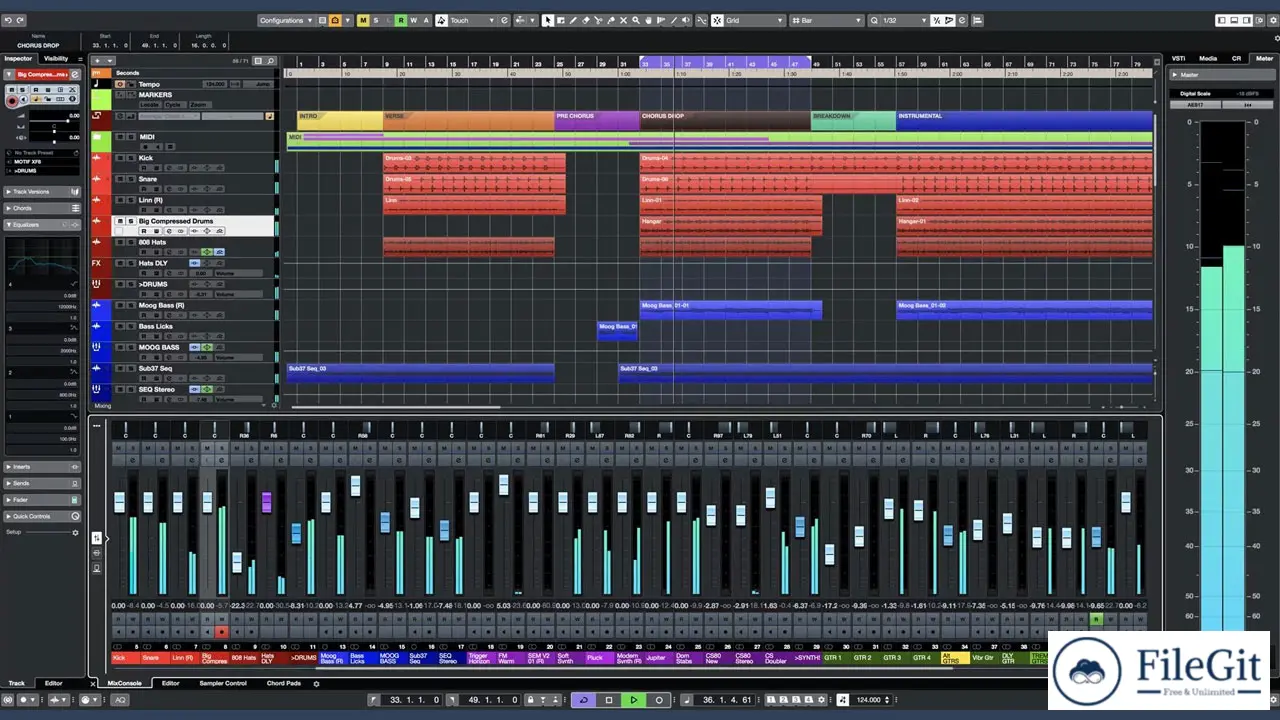Open the Media right zone tab
This screenshot has width=1280, height=720.
pos(1208,59)
